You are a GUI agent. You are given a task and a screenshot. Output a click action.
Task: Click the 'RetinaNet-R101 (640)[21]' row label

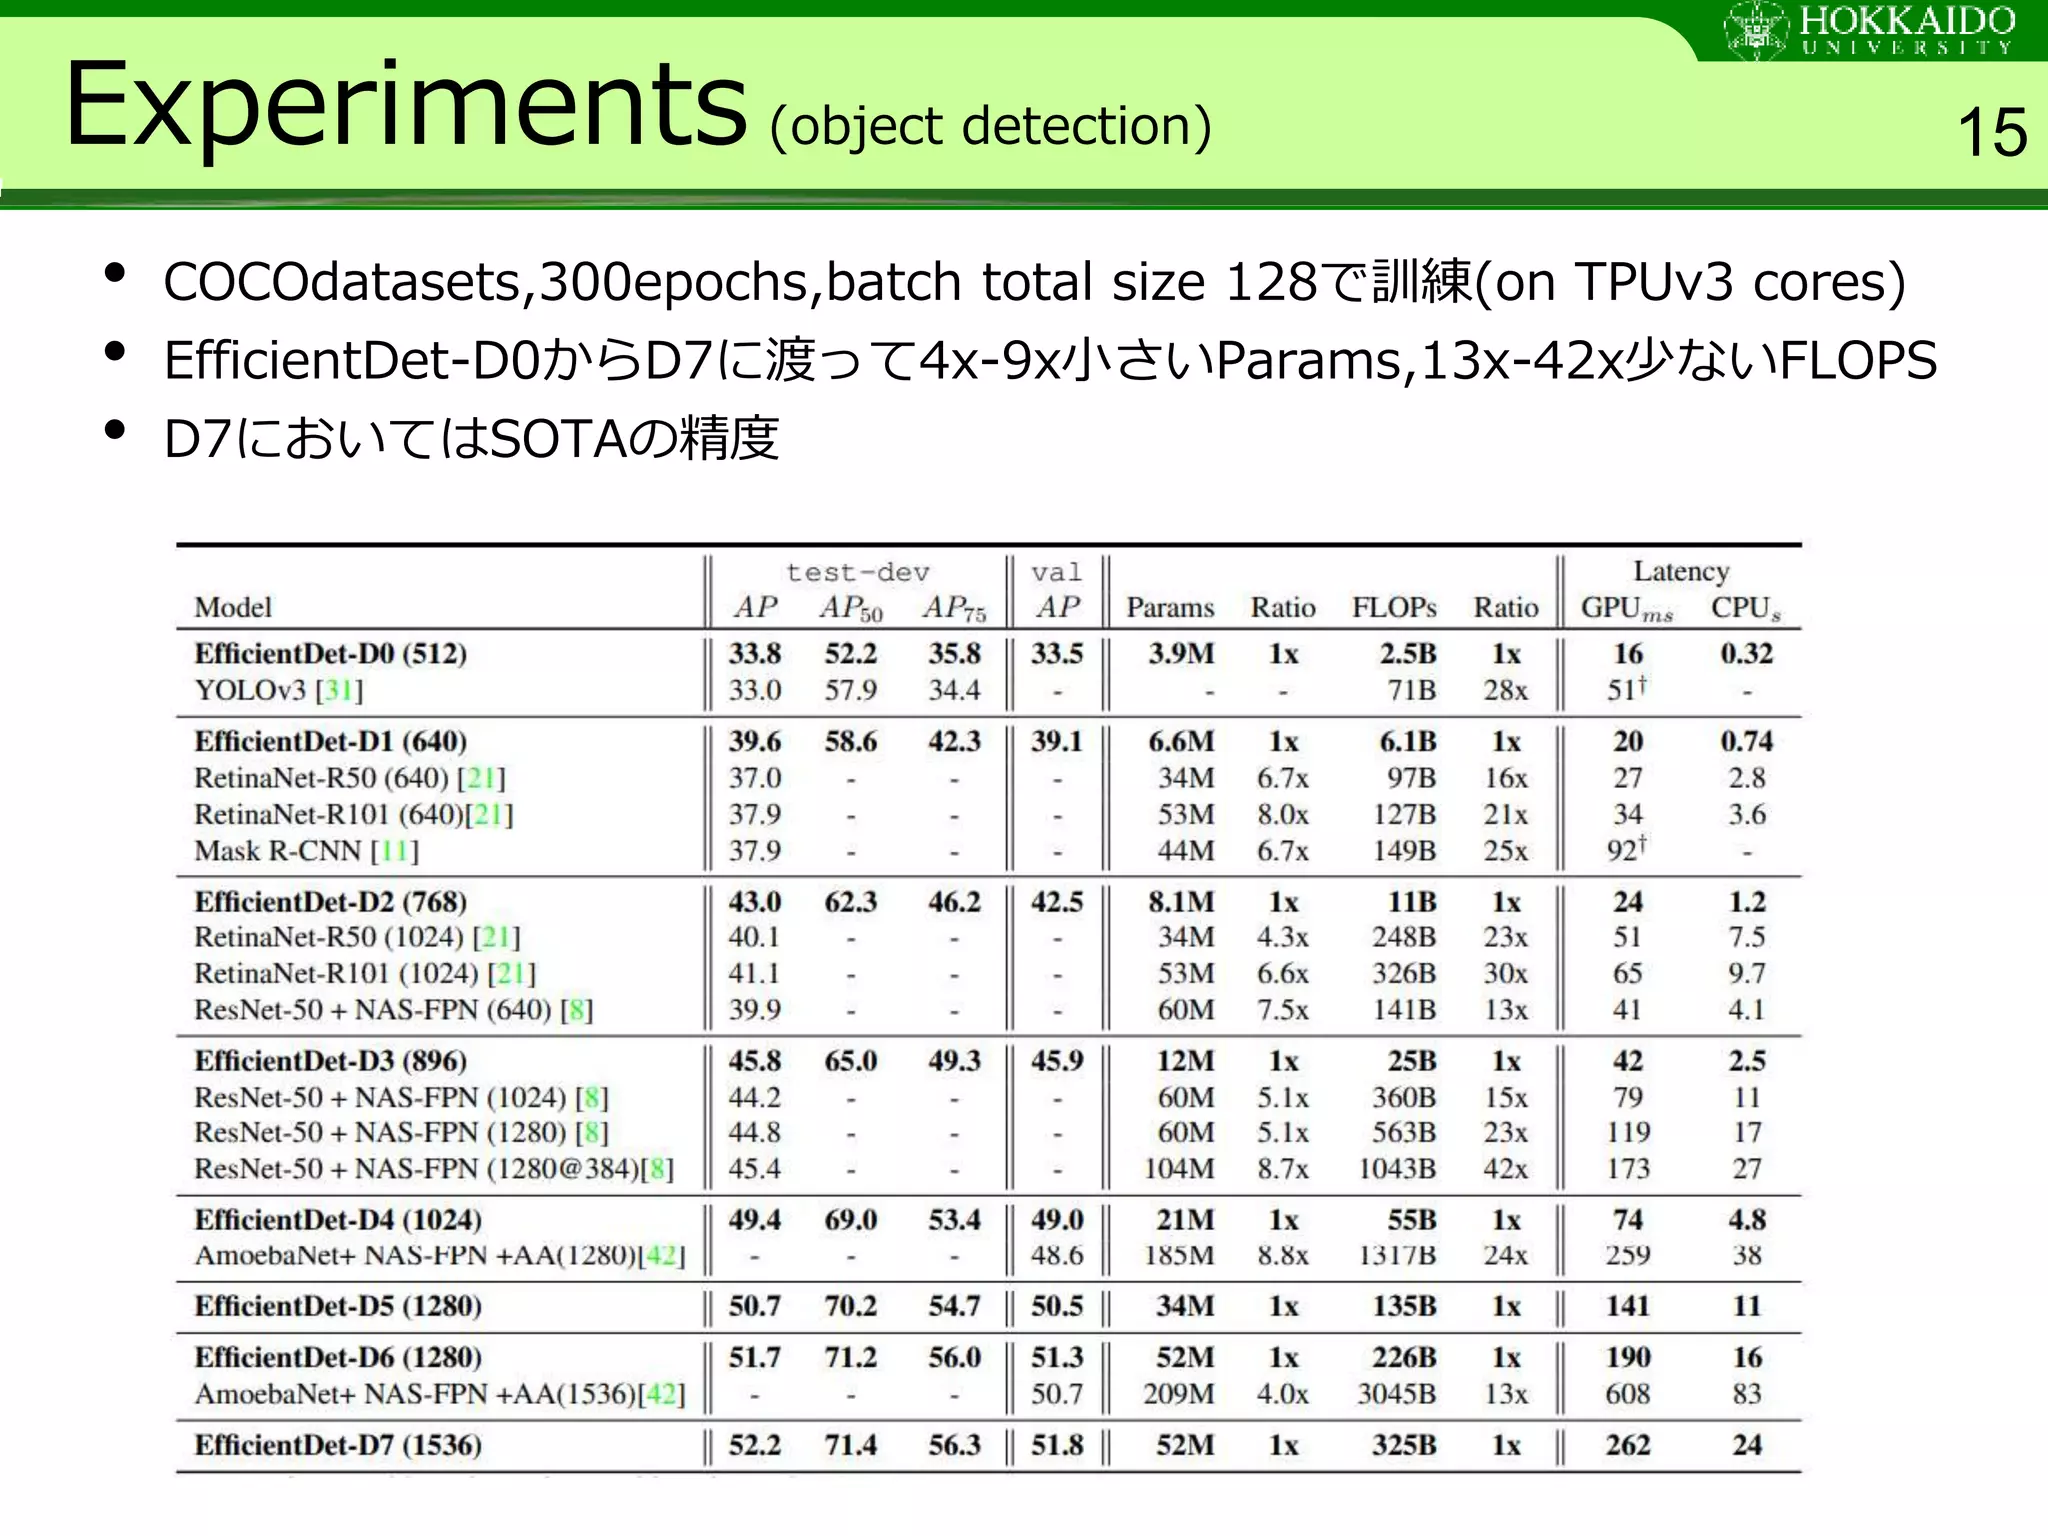coord(354,815)
